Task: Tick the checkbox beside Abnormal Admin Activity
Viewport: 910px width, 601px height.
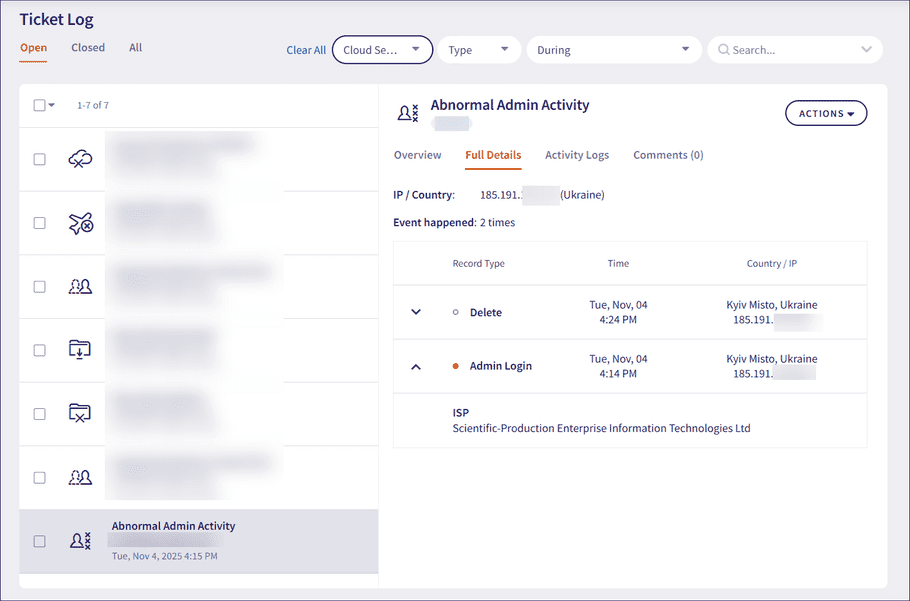Action: click(x=39, y=540)
